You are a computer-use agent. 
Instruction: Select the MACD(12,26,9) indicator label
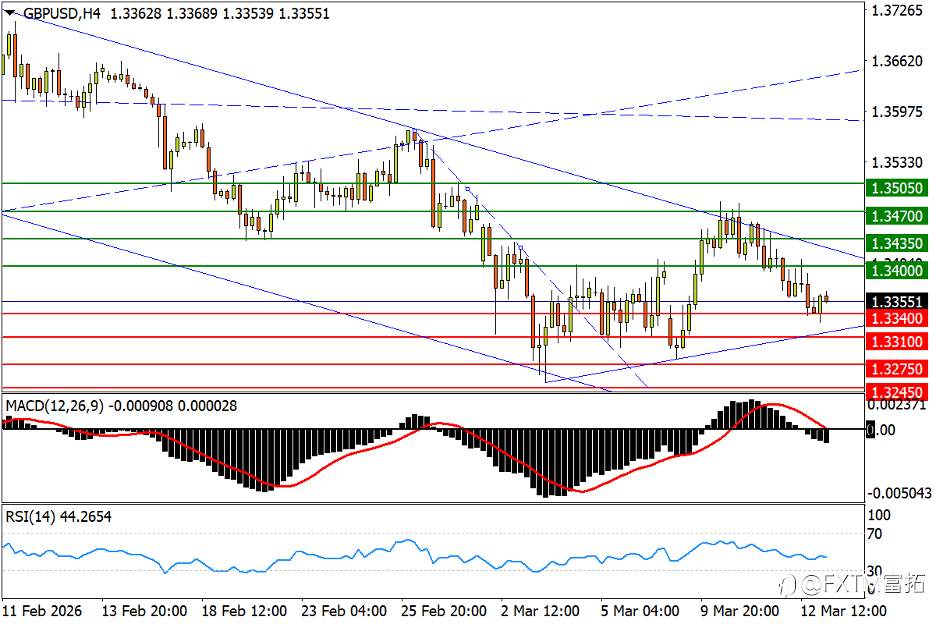pyautogui.click(x=54, y=406)
